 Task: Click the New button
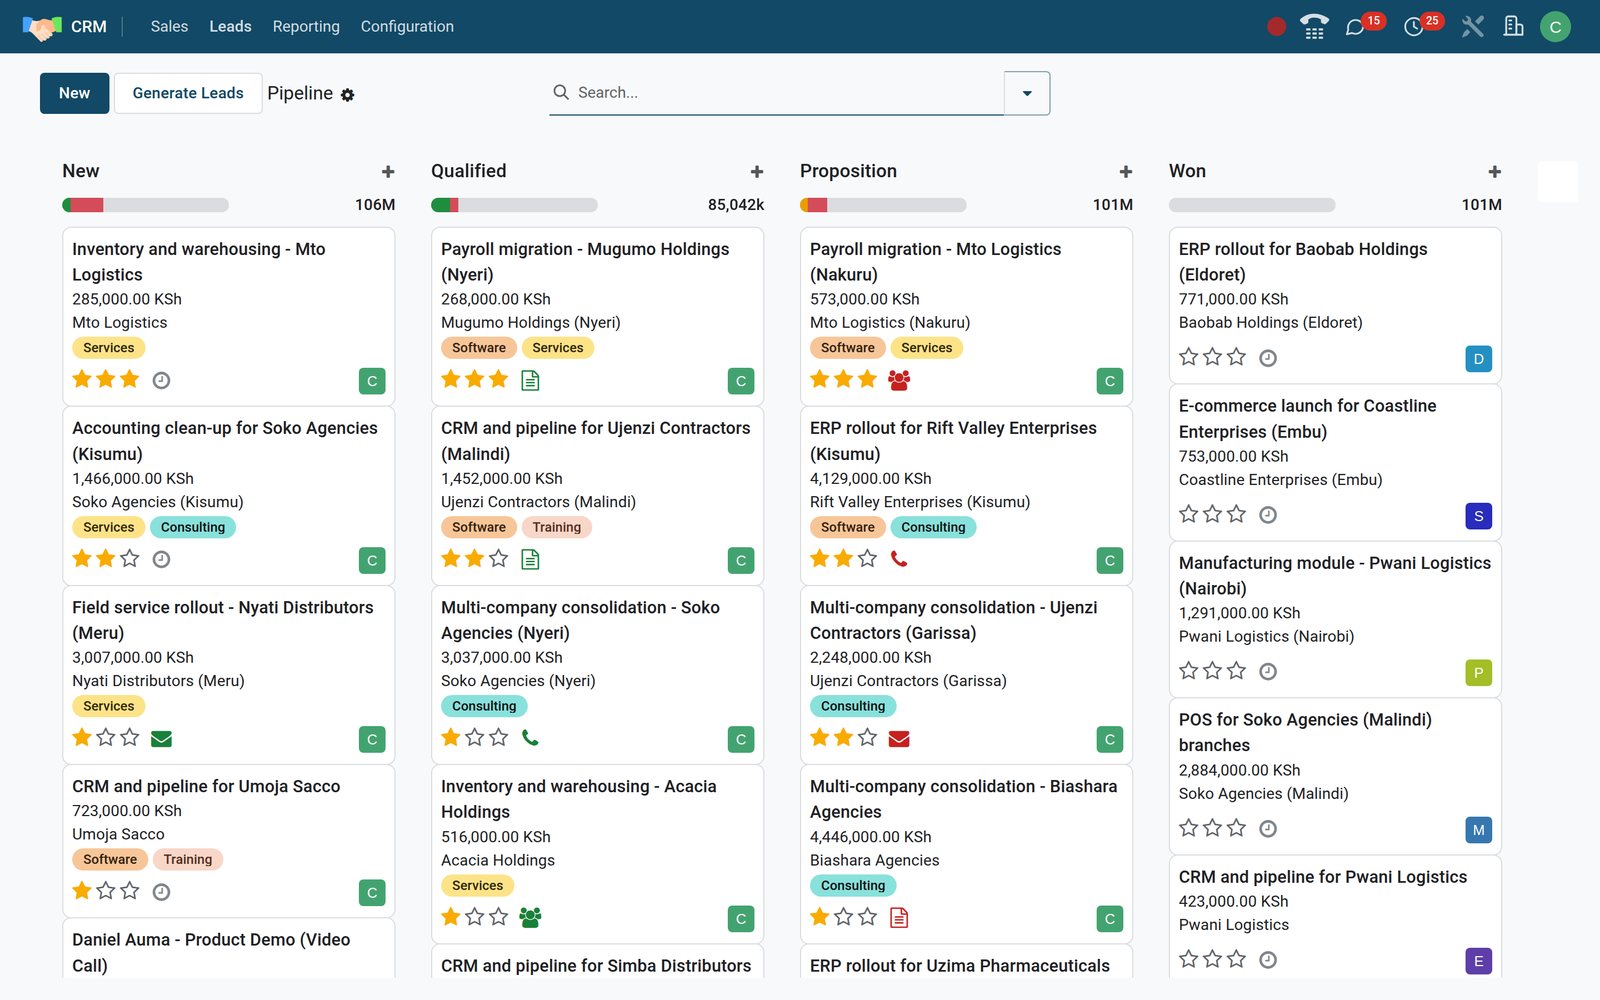tap(75, 93)
